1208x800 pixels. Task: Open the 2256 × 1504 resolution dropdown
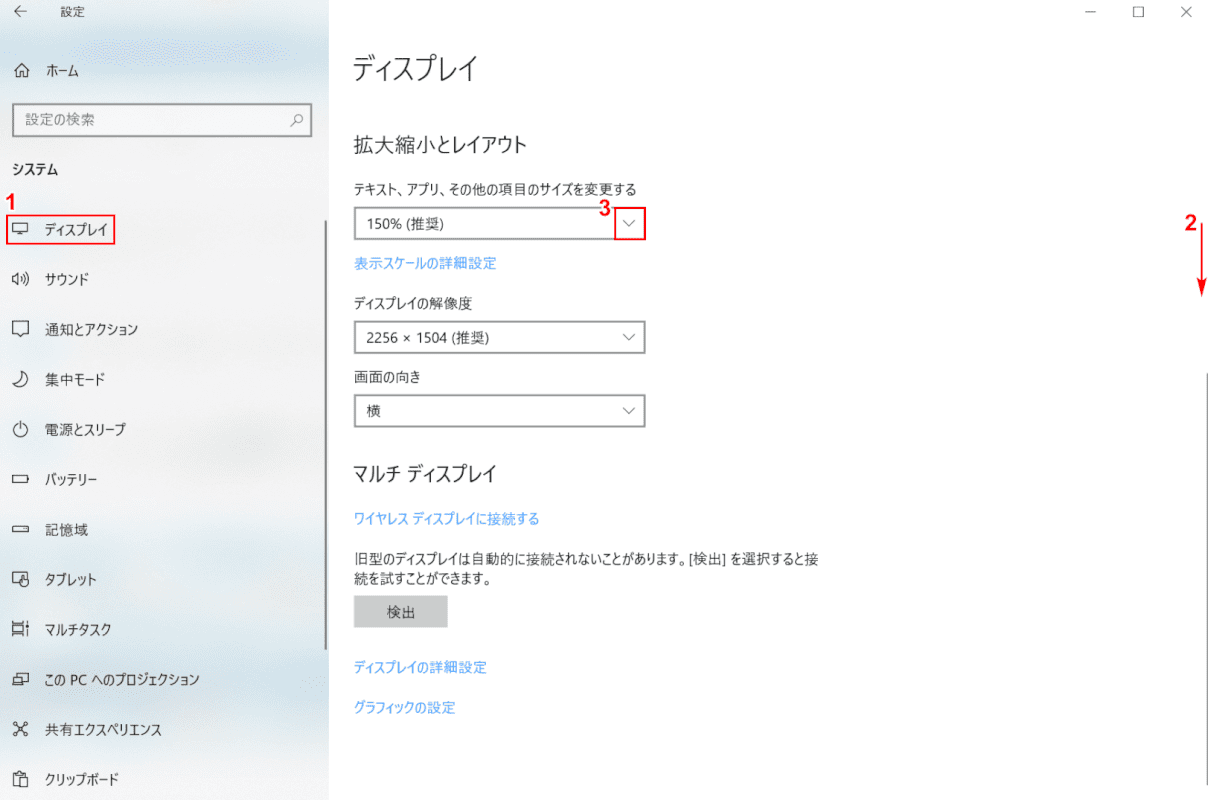(x=499, y=338)
